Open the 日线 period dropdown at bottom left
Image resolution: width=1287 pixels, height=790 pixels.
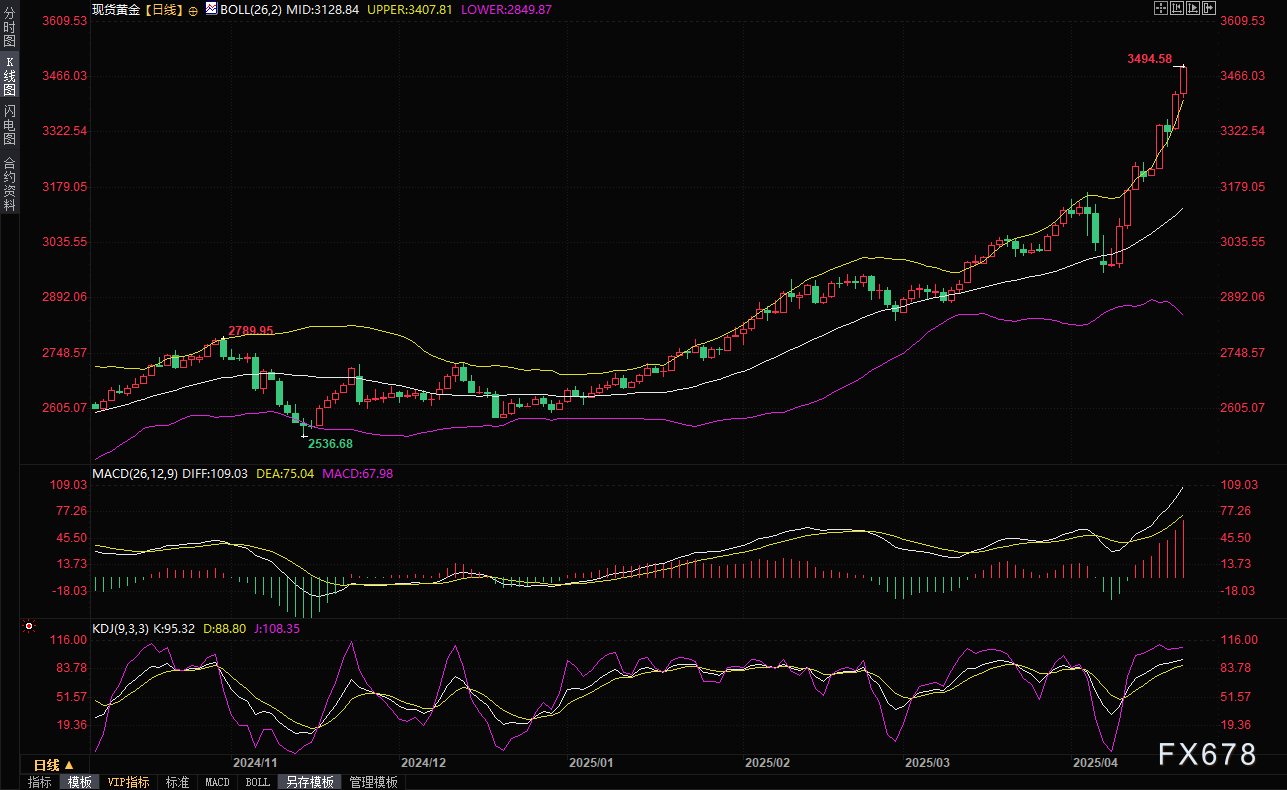54,765
